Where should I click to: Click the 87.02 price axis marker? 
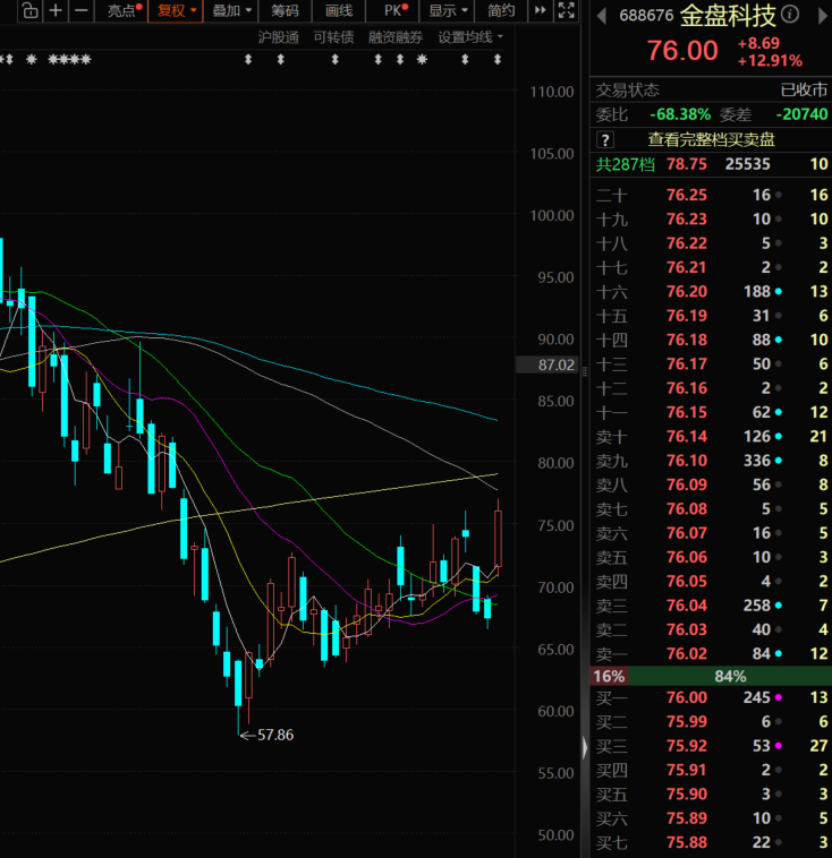(547, 364)
